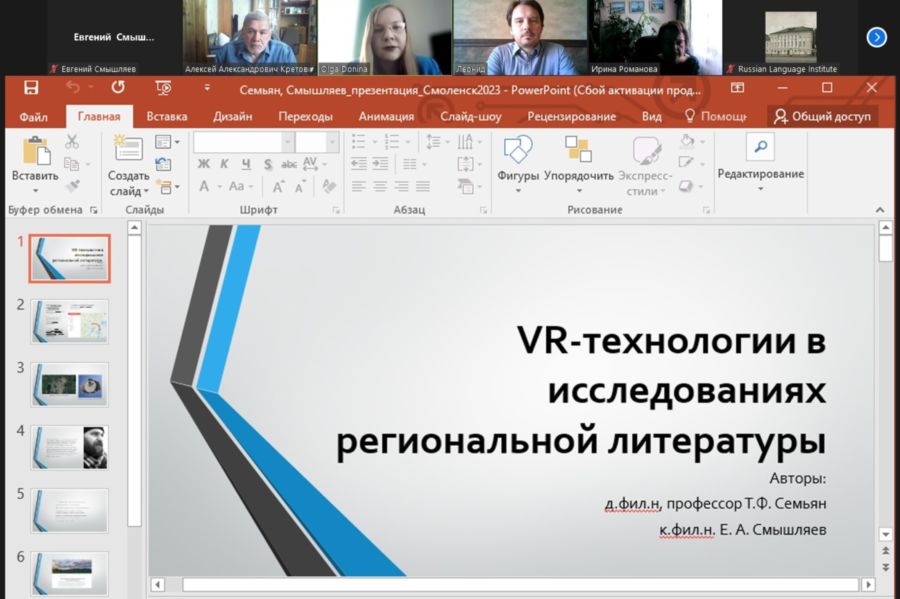Image resolution: width=900 pixels, height=599 pixels.
Task: Toggle italic (К) formatting
Action: [x=225, y=164]
